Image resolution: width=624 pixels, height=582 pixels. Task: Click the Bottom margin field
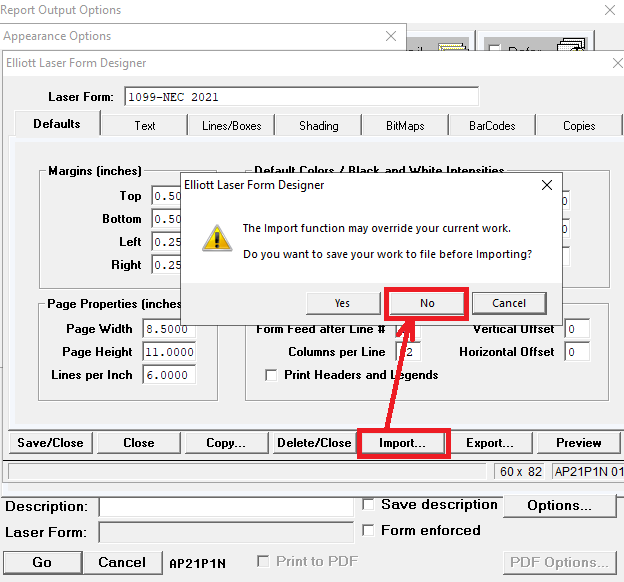(167, 219)
